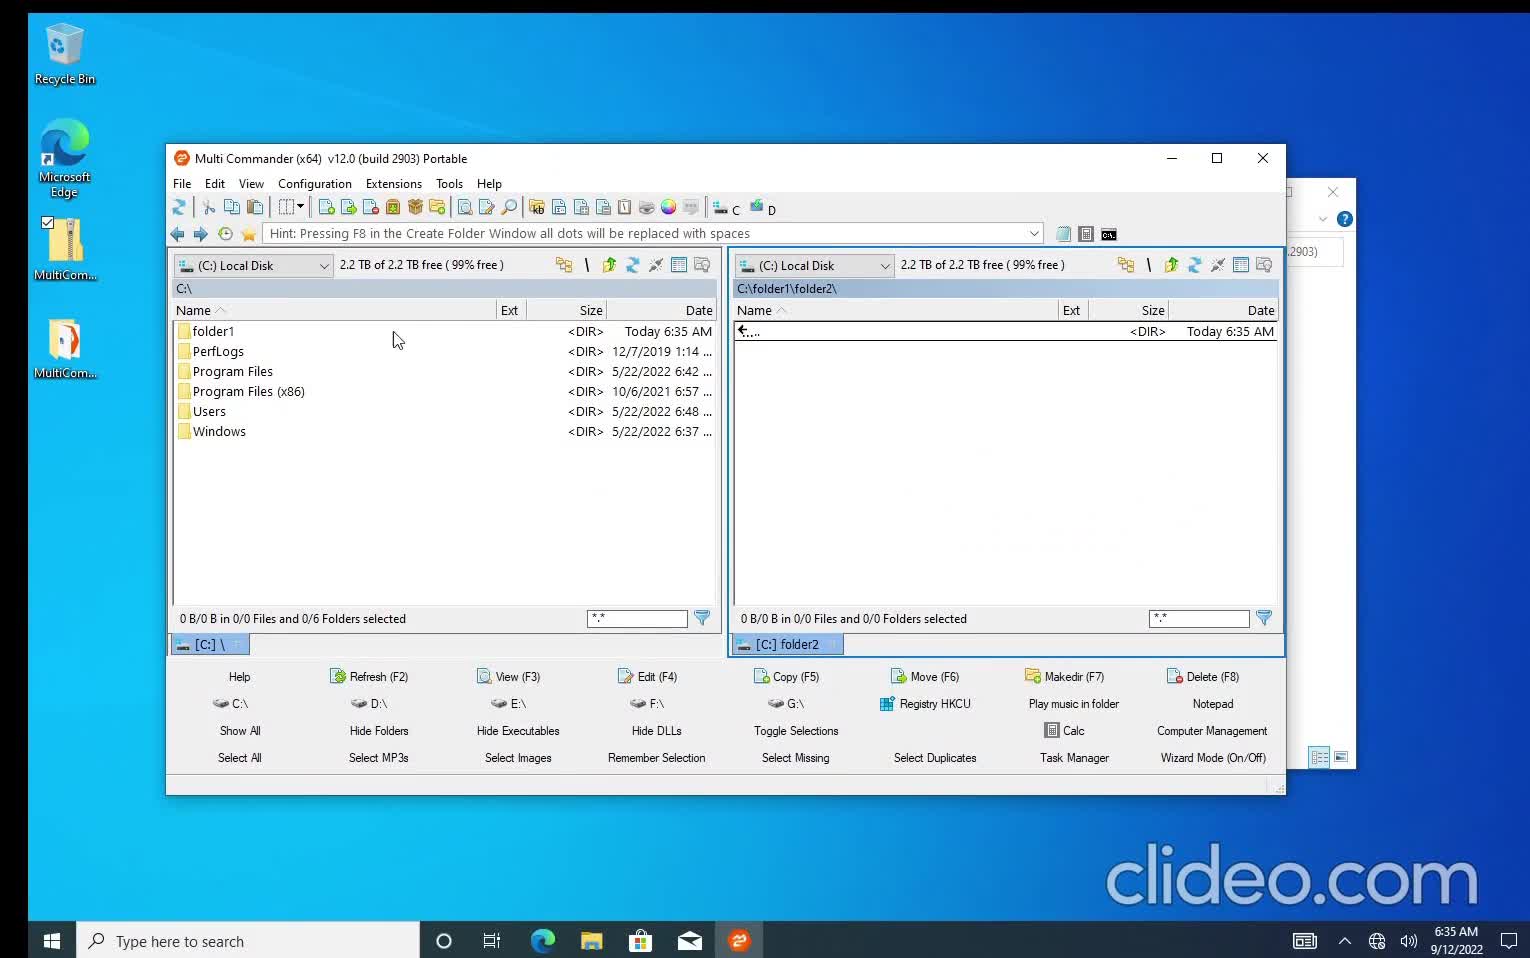Click the [C:] \ tab in left panel
Image resolution: width=1530 pixels, height=958 pixels.
pyautogui.click(x=209, y=644)
